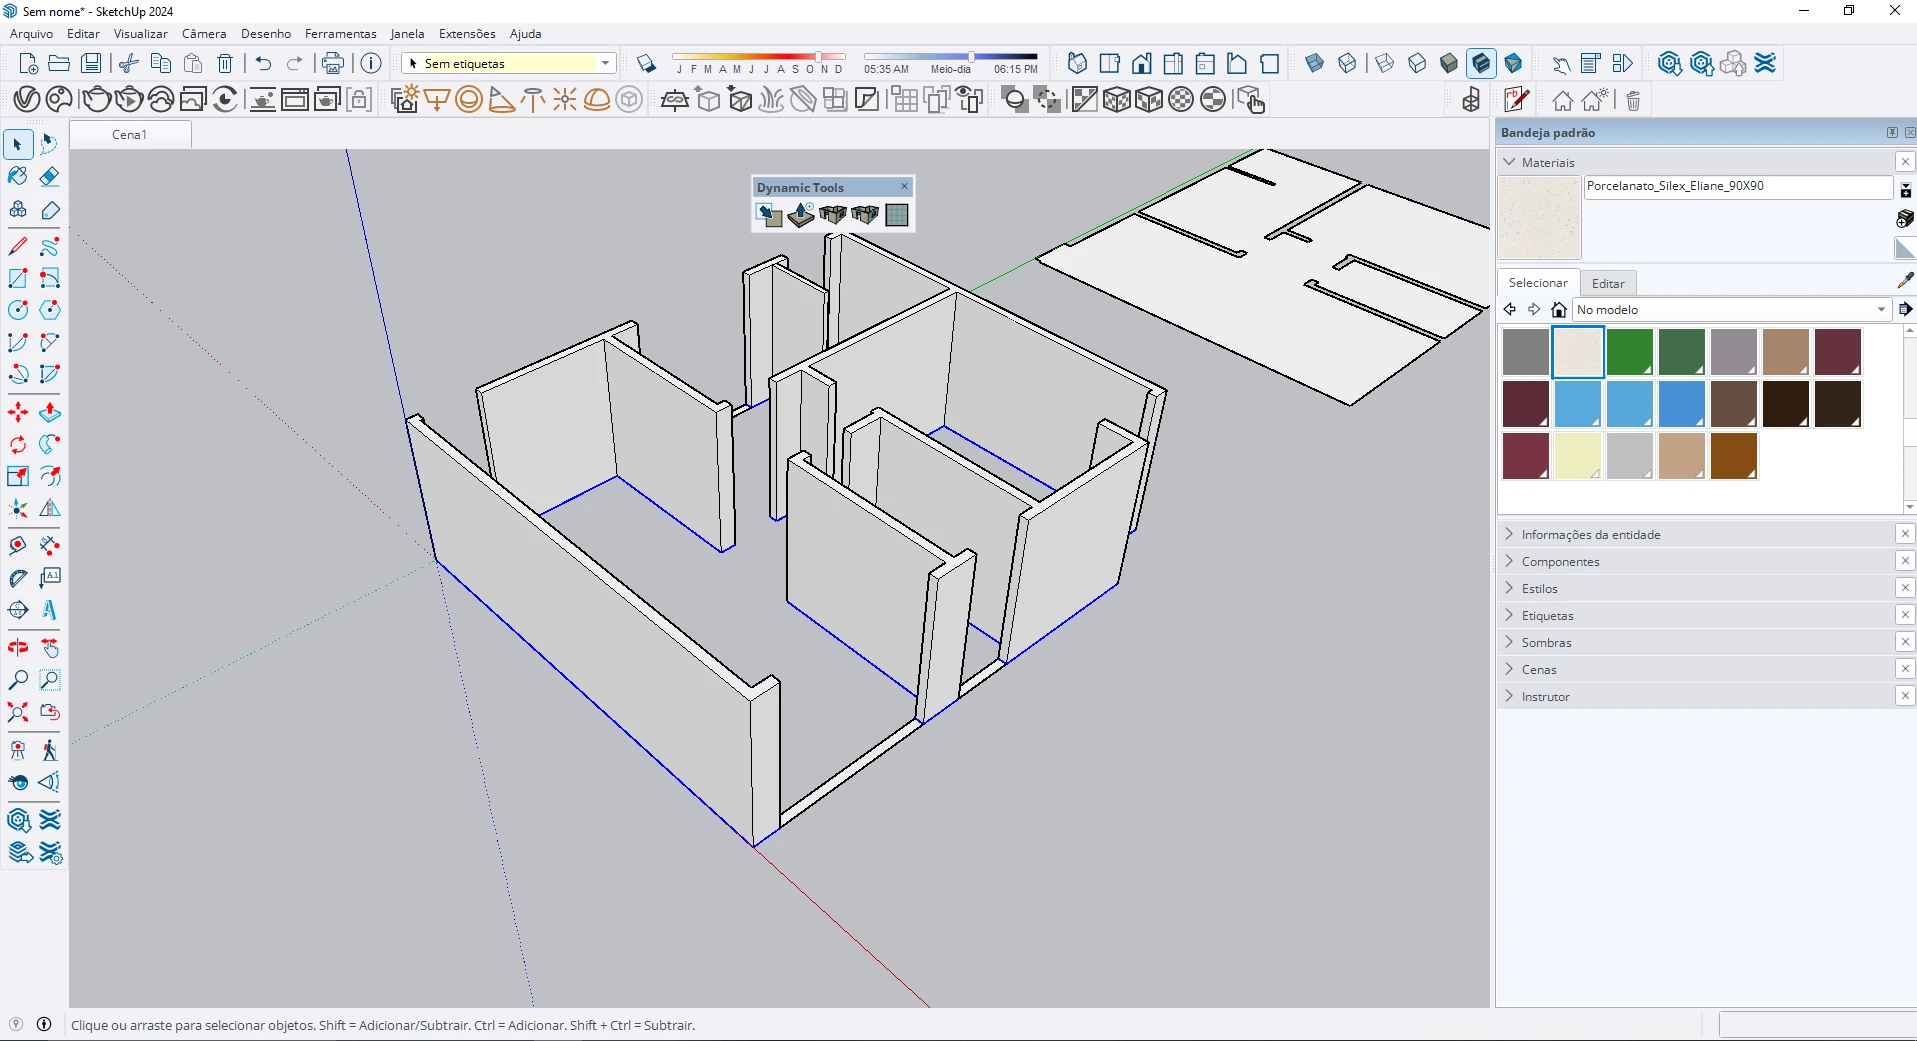1917x1041 pixels.
Task: Select the Rotate tool
Action: (18, 444)
